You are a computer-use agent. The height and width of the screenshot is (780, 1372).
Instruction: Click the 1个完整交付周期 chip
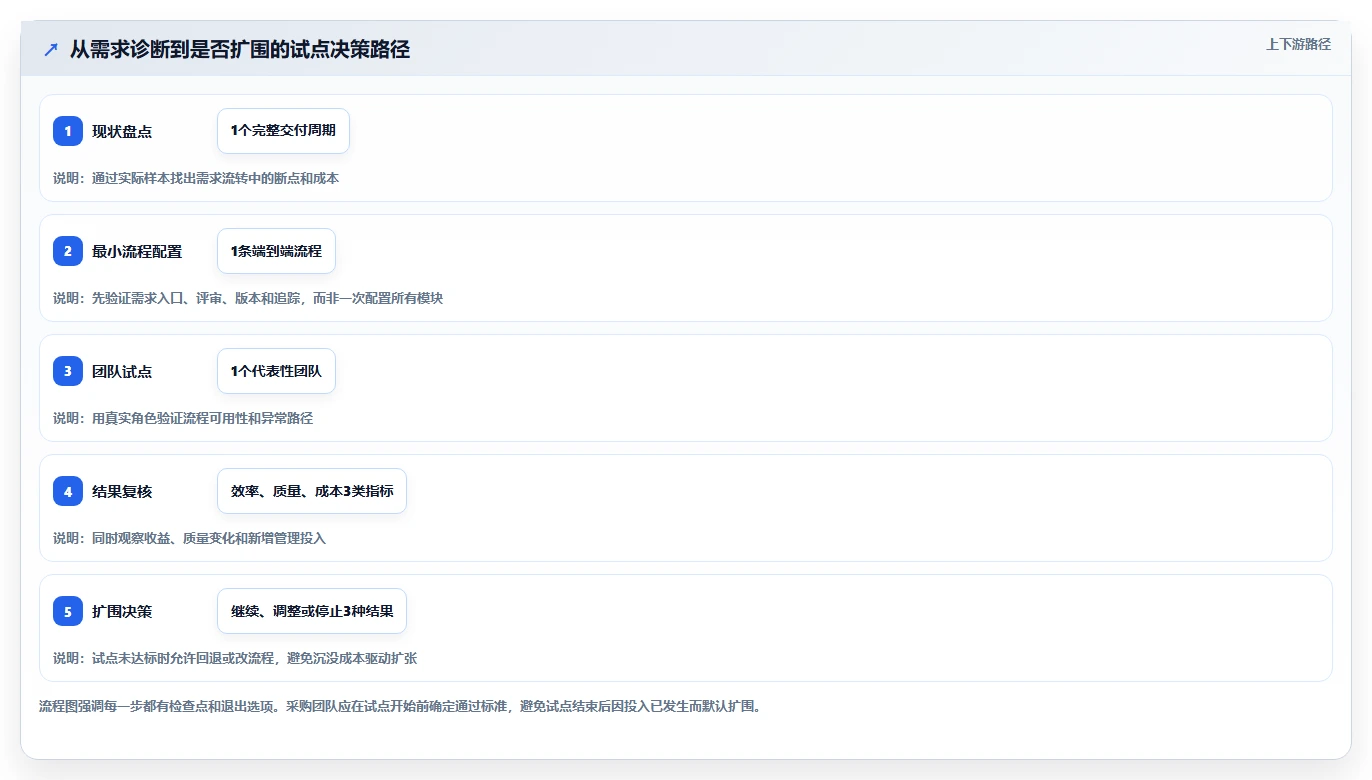click(x=283, y=131)
